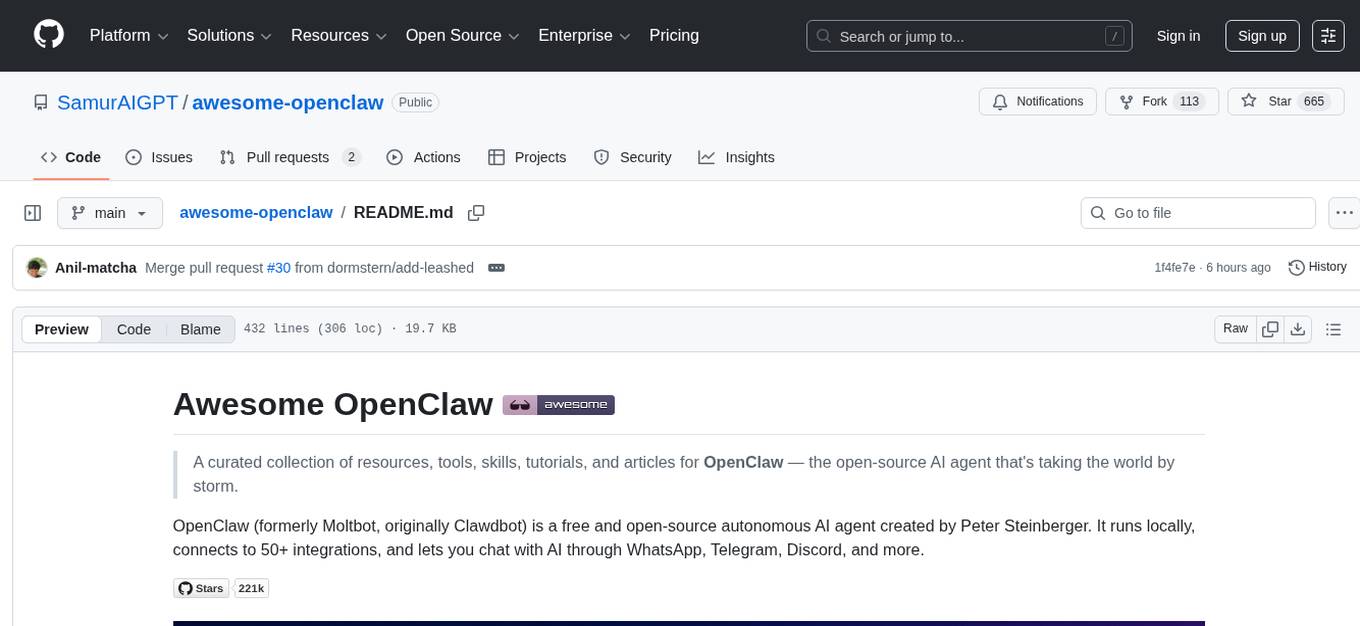Image resolution: width=1360 pixels, height=626 pixels.
Task: Switch to the Blame tab
Action: coord(200,329)
